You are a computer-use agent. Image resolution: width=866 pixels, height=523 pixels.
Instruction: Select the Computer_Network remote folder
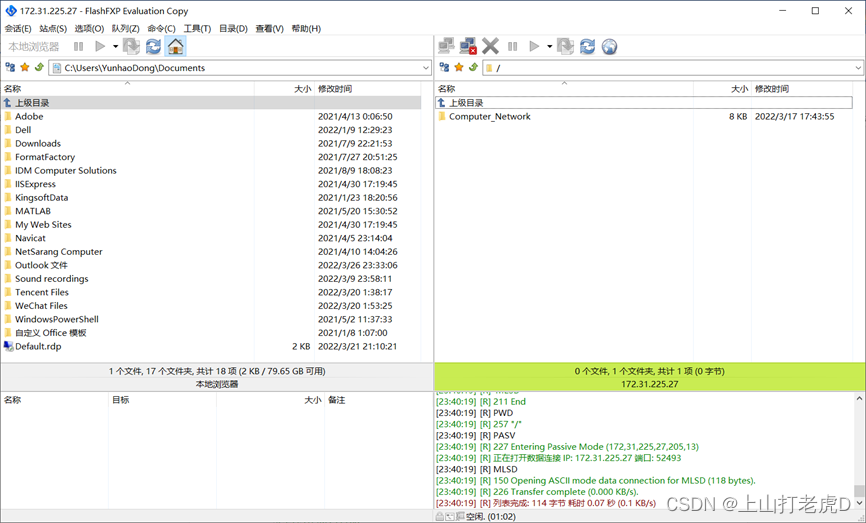(489, 117)
